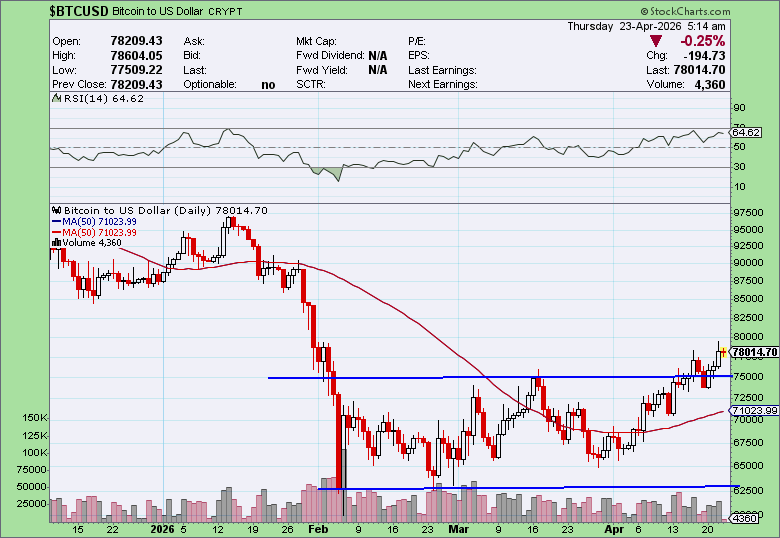Click the RSI(14) legend line icon
Image resolution: width=780 pixels, height=538 pixels.
56,99
